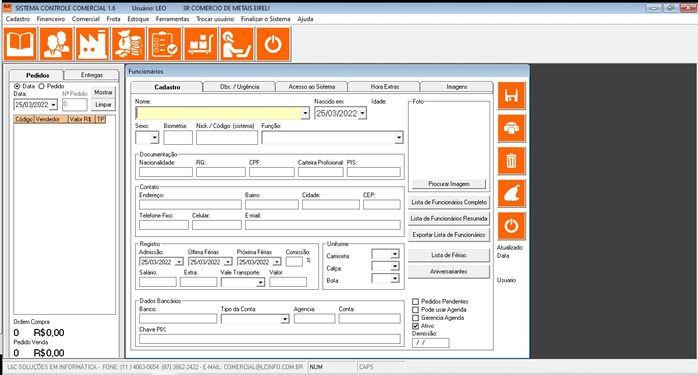Delete record with the trash can icon
Viewport: 698px width, 375px height.
pyautogui.click(x=511, y=160)
